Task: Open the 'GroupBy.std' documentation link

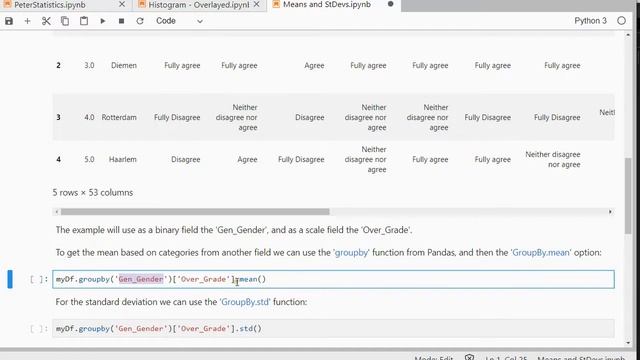Action: pos(245,302)
